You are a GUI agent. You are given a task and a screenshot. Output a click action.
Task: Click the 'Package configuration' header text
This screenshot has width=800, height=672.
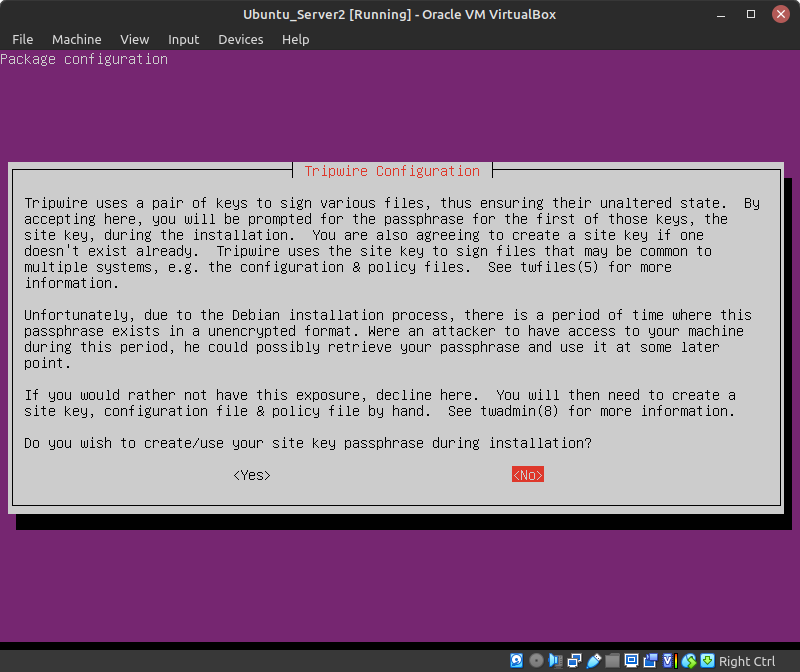coord(84,59)
